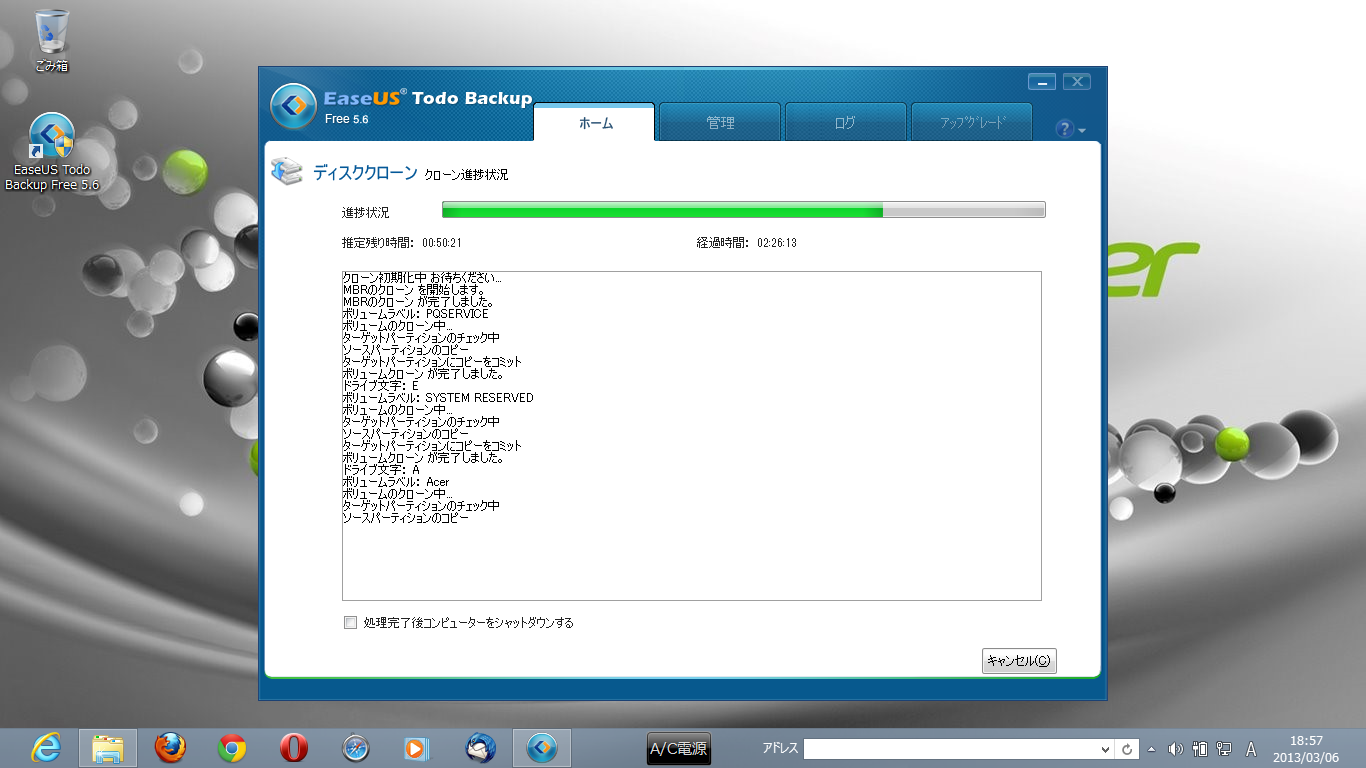Launch Thunderbird from the taskbar
The width and height of the screenshot is (1366, 768).
click(x=480, y=748)
